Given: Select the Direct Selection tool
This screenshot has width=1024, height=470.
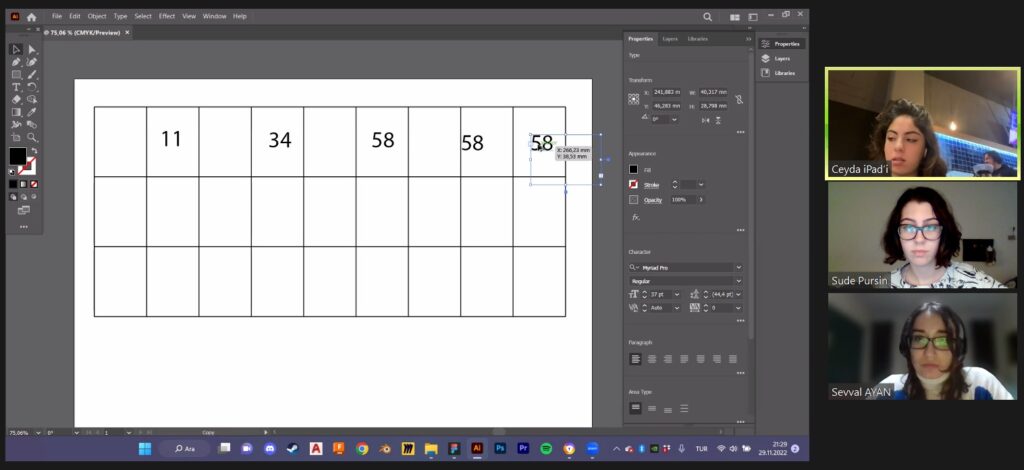Looking at the screenshot, I should point(32,49).
